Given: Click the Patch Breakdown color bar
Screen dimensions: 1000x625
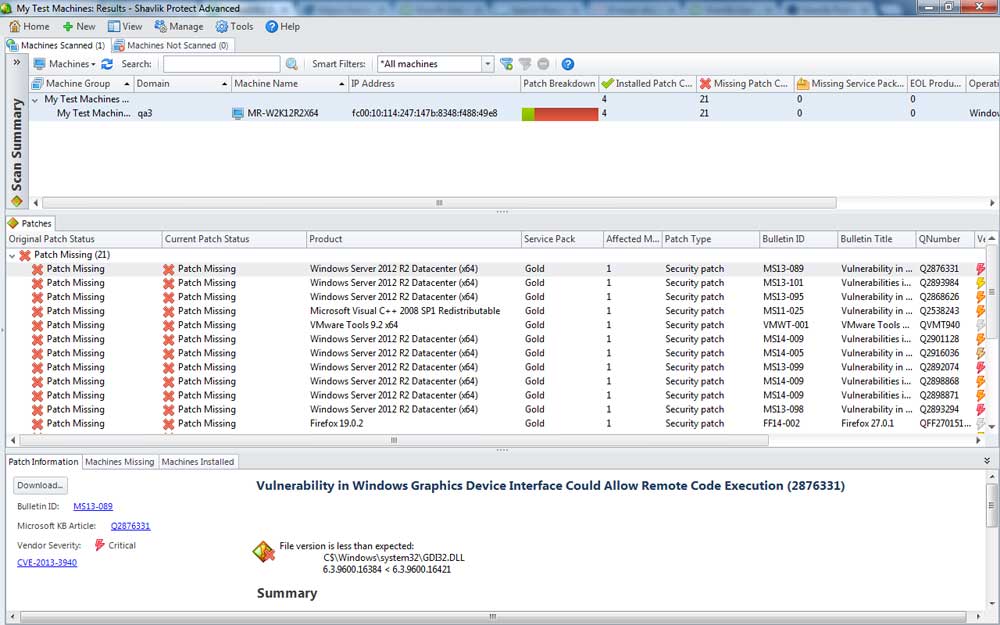Looking at the screenshot, I should point(560,114).
